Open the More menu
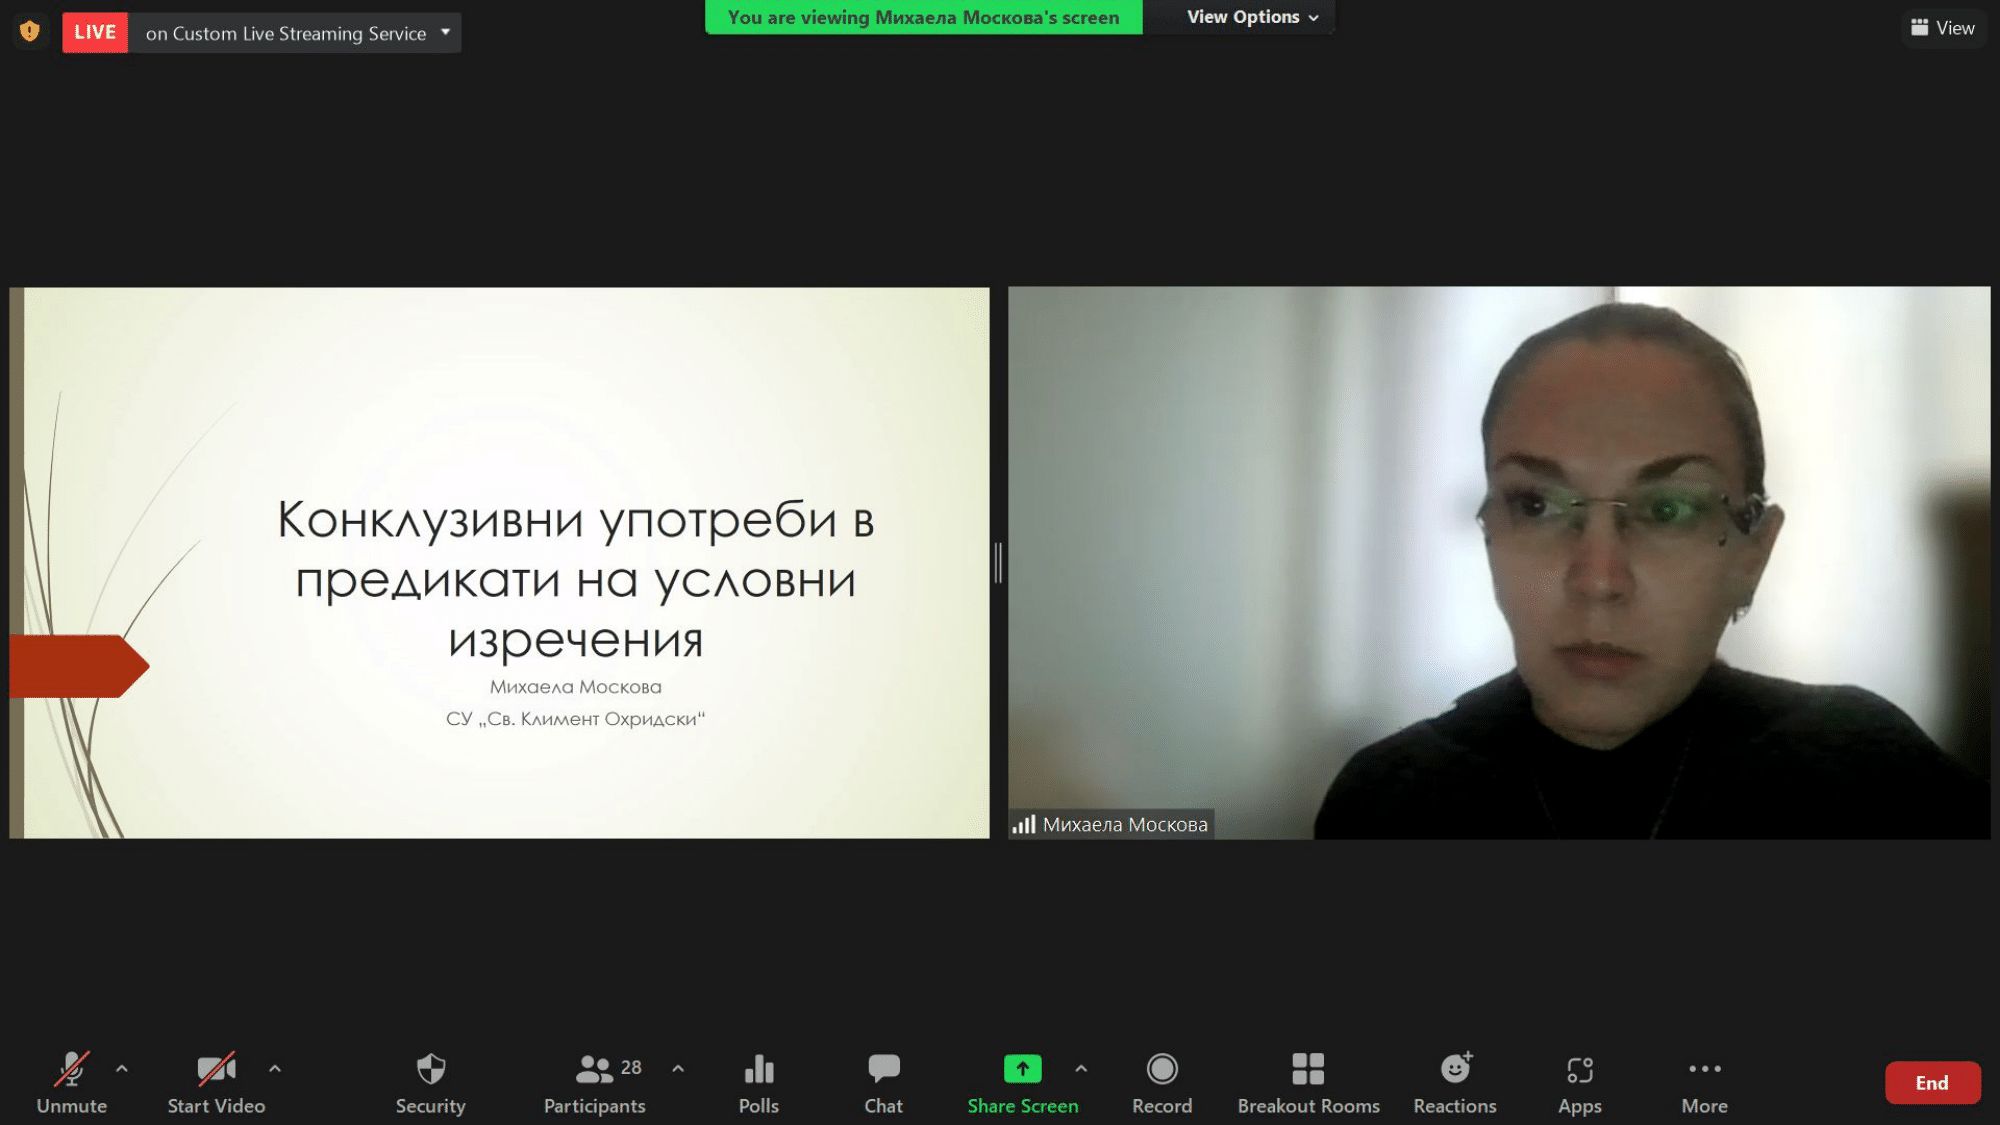 (1704, 1070)
